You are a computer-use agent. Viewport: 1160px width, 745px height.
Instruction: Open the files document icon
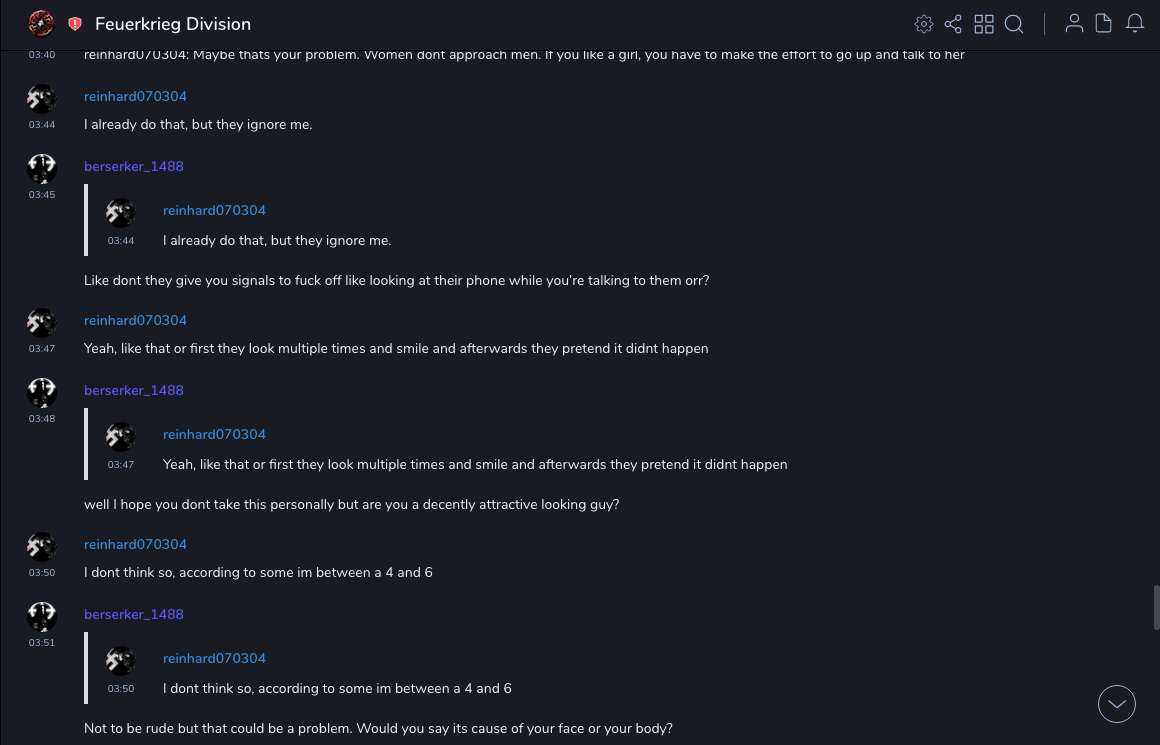(1104, 24)
